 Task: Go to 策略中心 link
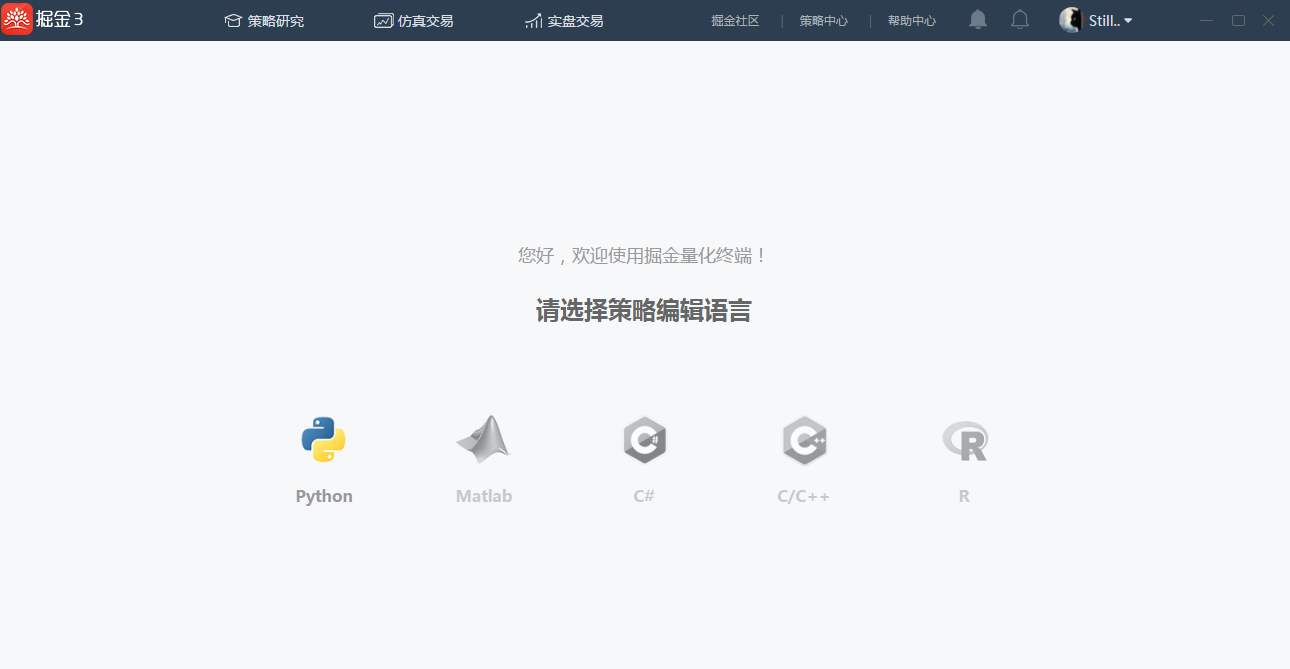823,21
